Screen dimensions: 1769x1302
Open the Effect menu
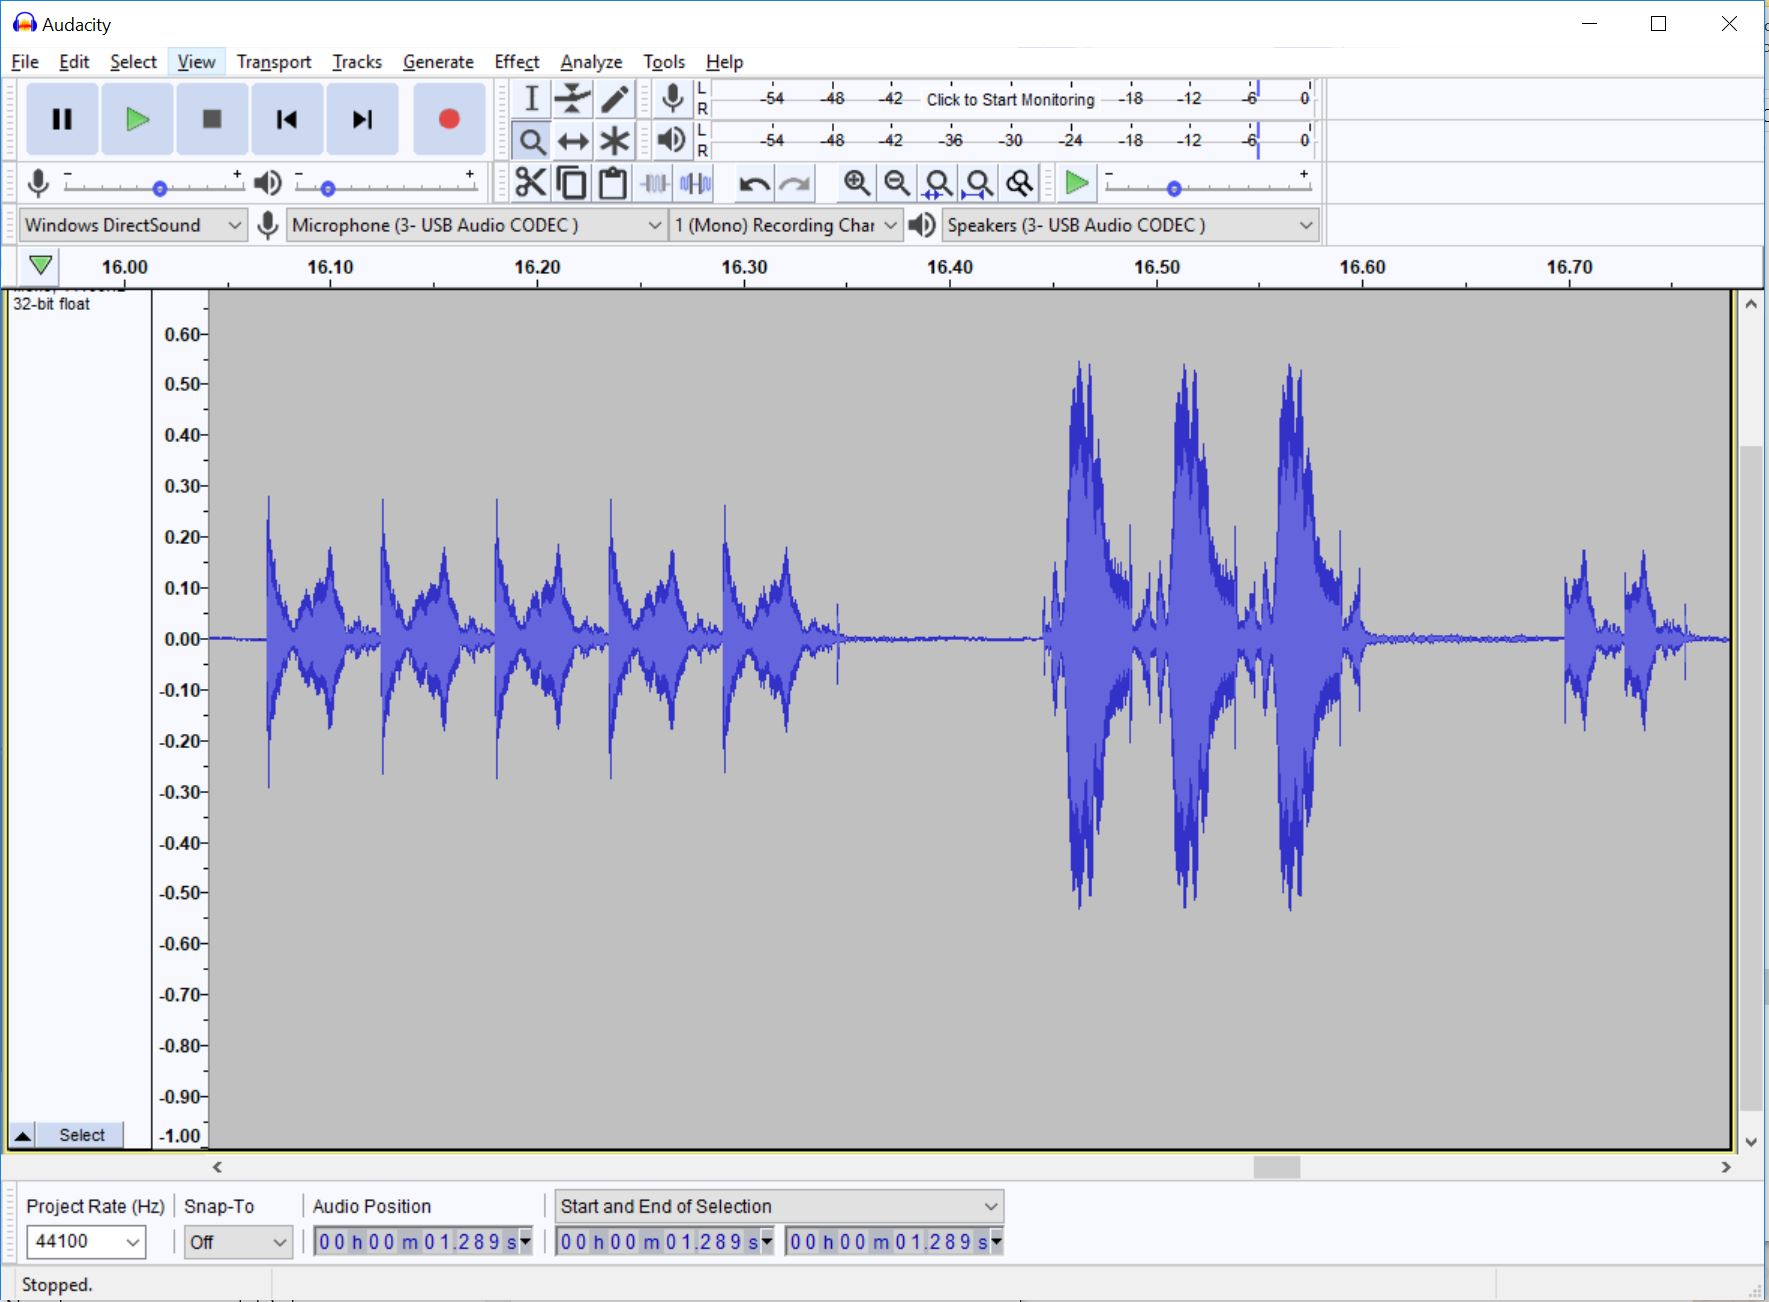point(516,62)
